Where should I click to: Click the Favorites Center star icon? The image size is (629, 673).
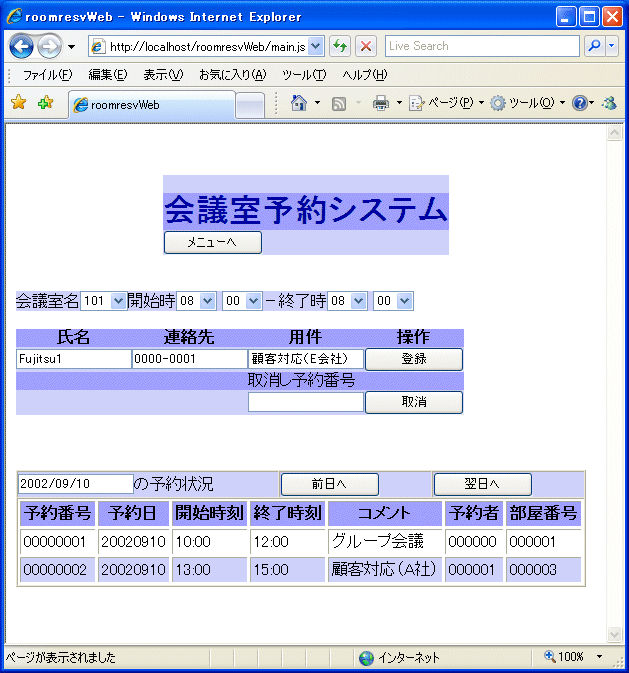coord(18,103)
